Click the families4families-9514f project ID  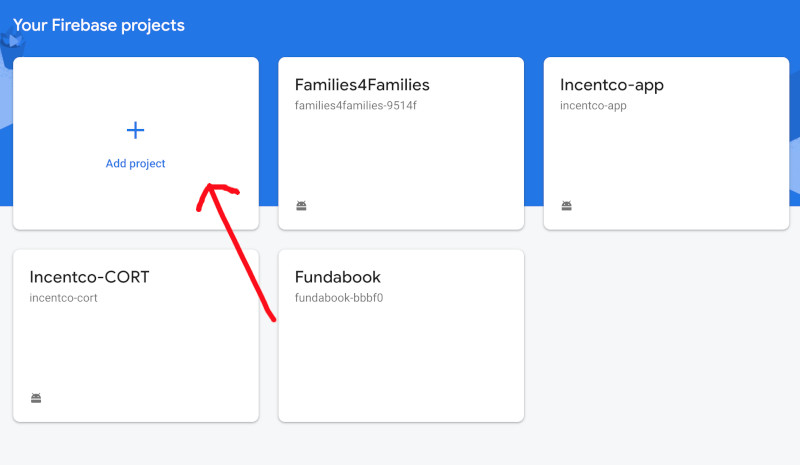356,106
